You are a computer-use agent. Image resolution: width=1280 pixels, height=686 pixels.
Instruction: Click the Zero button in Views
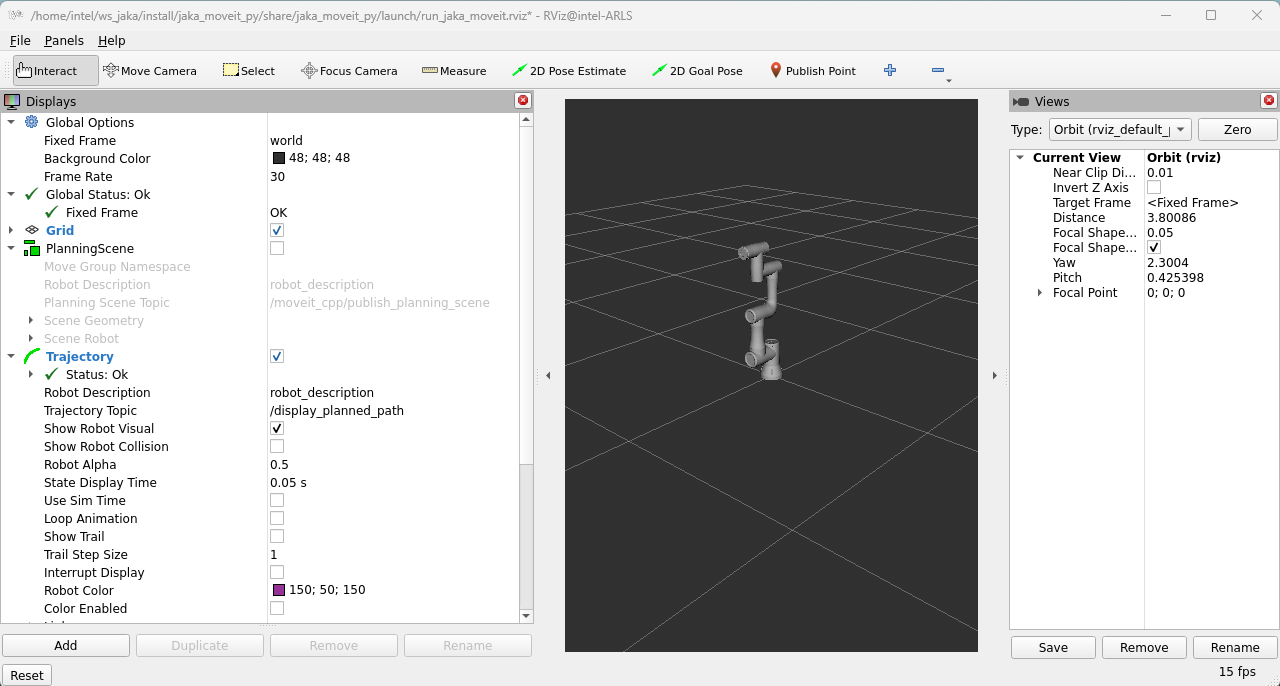point(1238,129)
